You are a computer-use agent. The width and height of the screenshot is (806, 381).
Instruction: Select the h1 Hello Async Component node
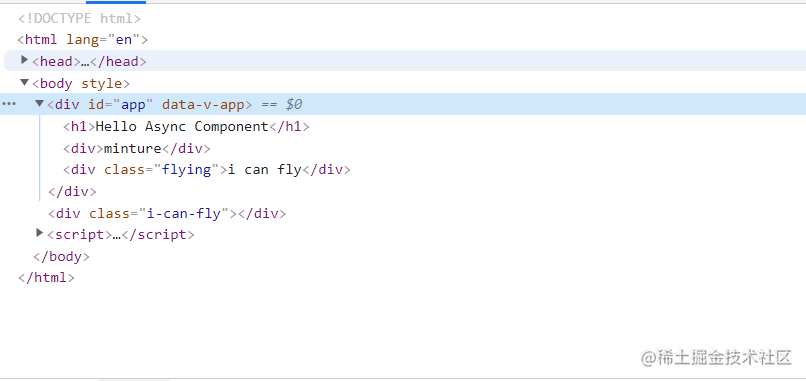[x=187, y=126]
